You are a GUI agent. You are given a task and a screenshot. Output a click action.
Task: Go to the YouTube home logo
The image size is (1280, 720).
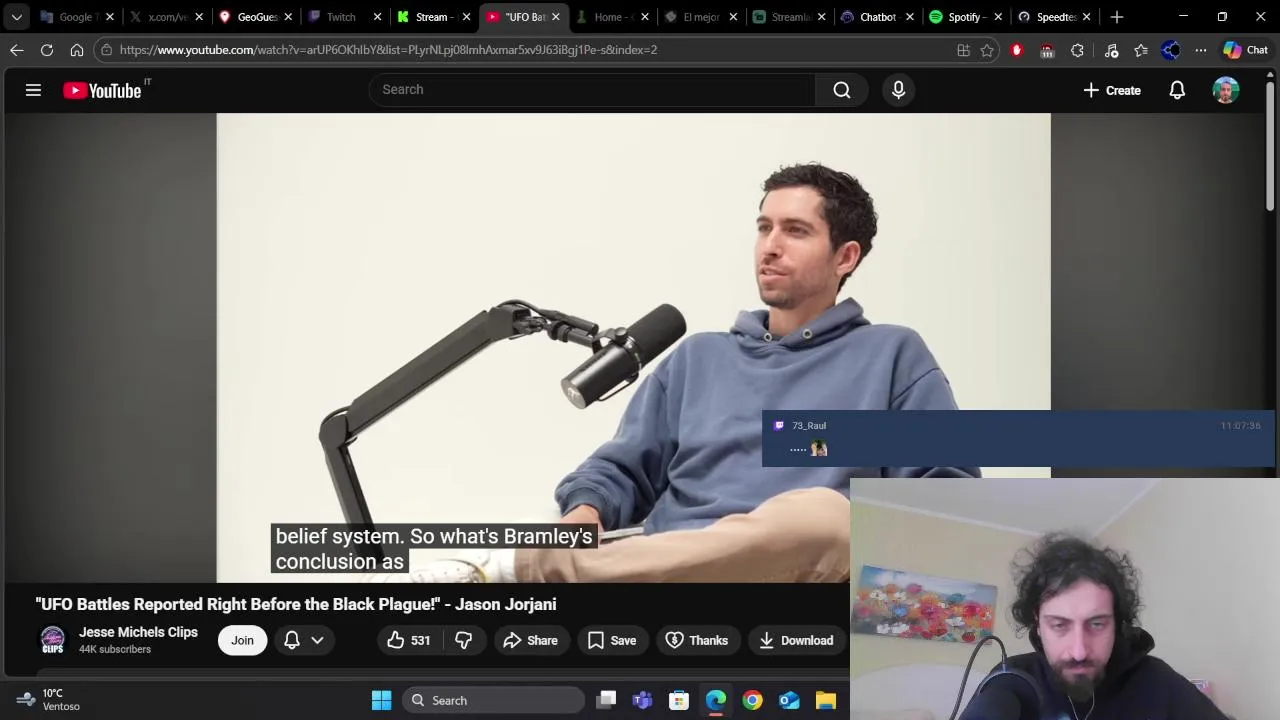click(102, 90)
